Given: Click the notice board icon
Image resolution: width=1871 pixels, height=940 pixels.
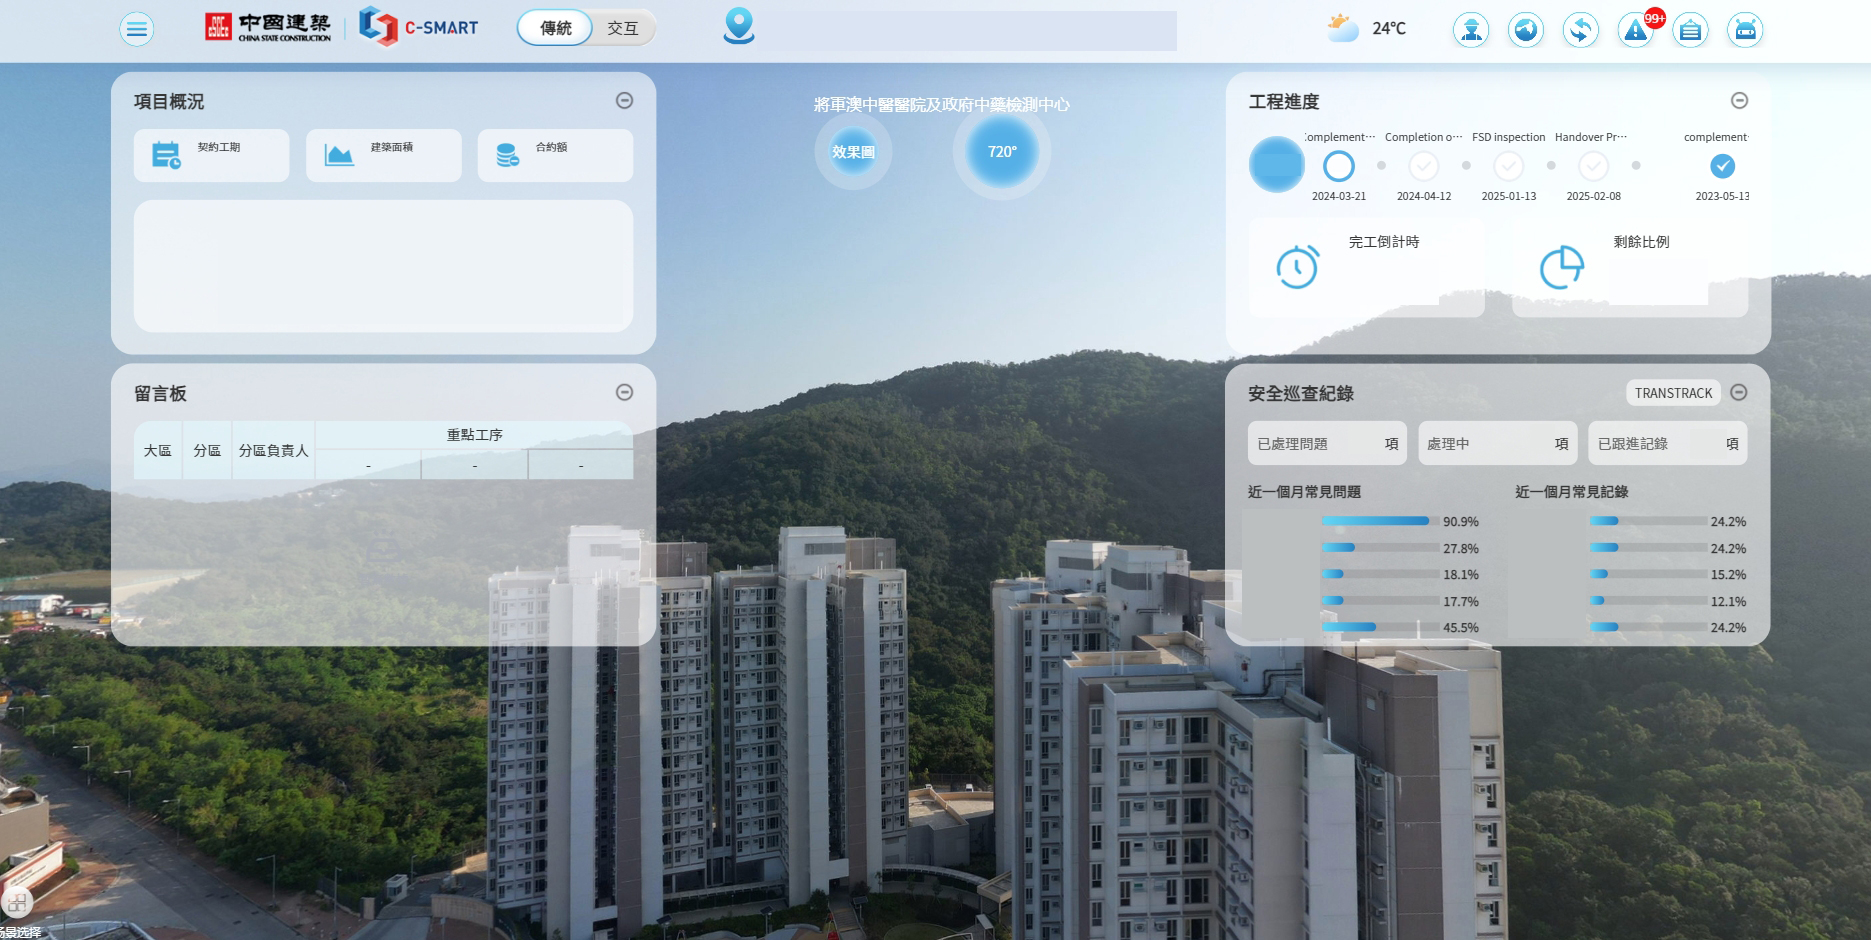Looking at the screenshot, I should coord(1691,30).
